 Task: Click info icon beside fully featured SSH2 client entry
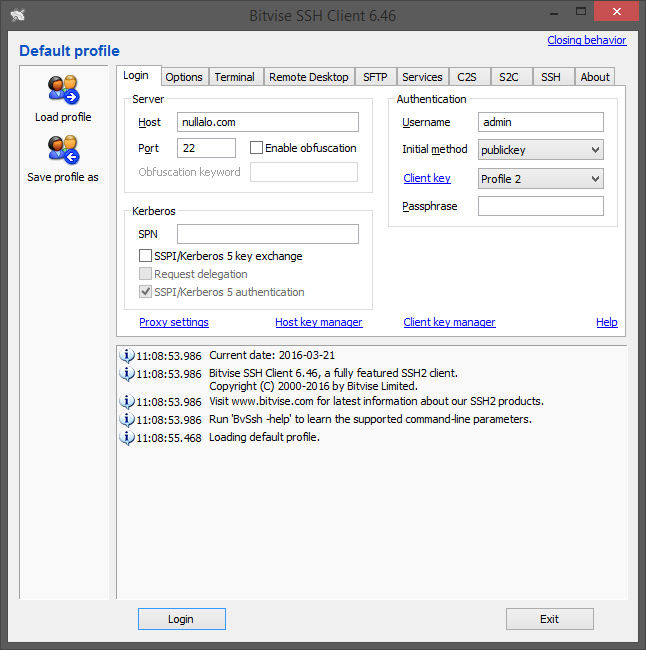(x=127, y=374)
